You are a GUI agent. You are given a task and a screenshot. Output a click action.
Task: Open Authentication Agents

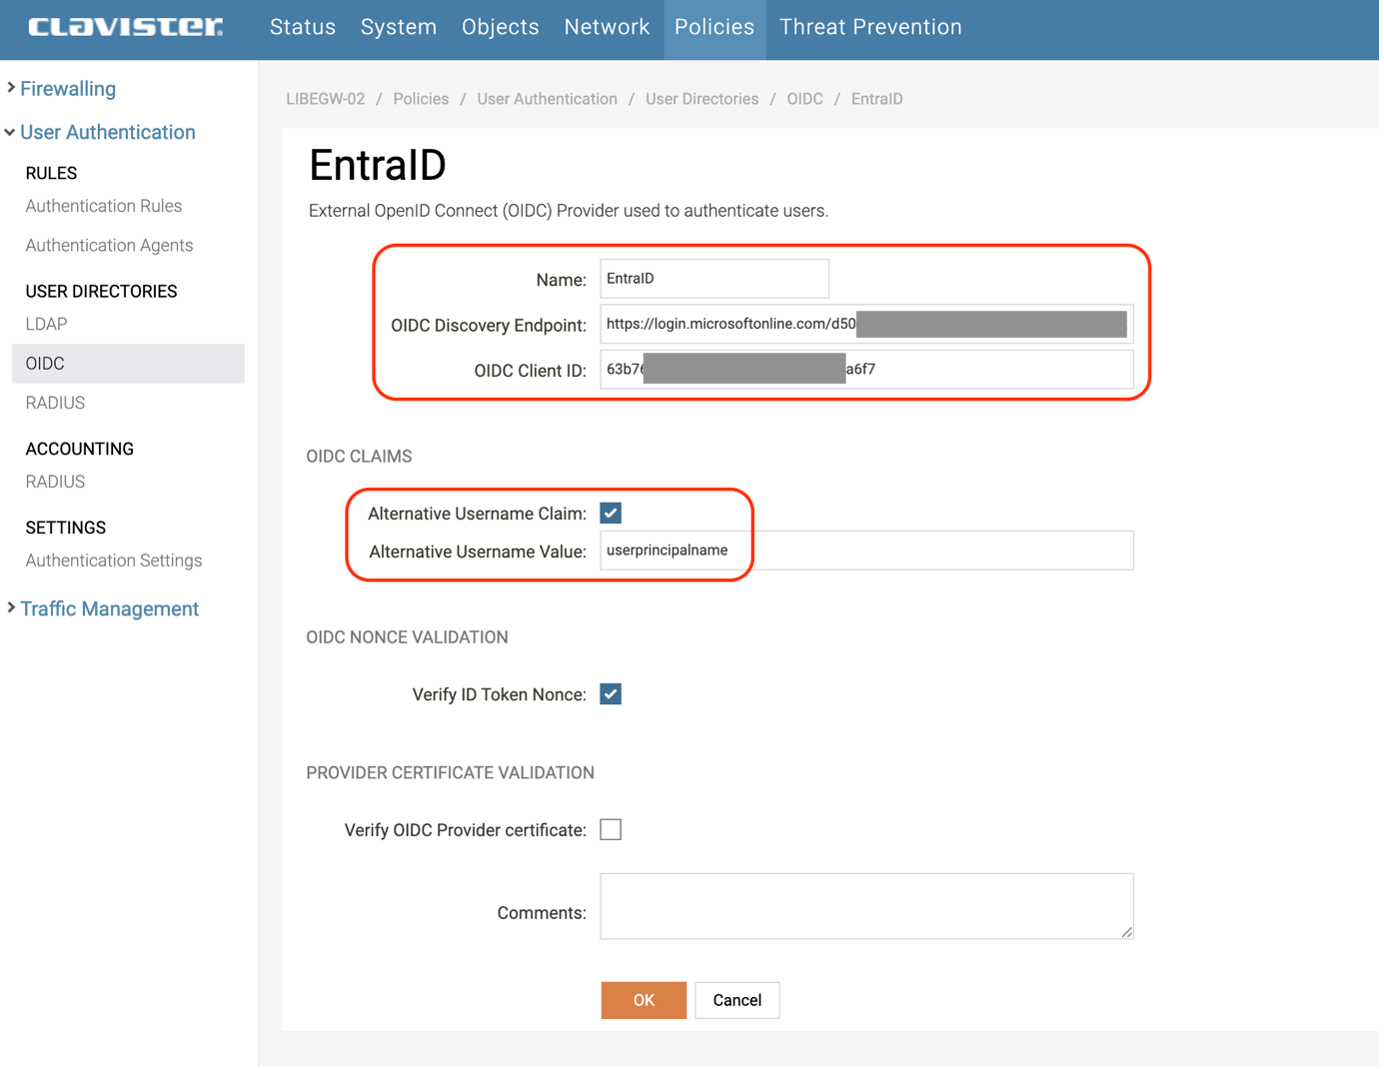(x=109, y=245)
